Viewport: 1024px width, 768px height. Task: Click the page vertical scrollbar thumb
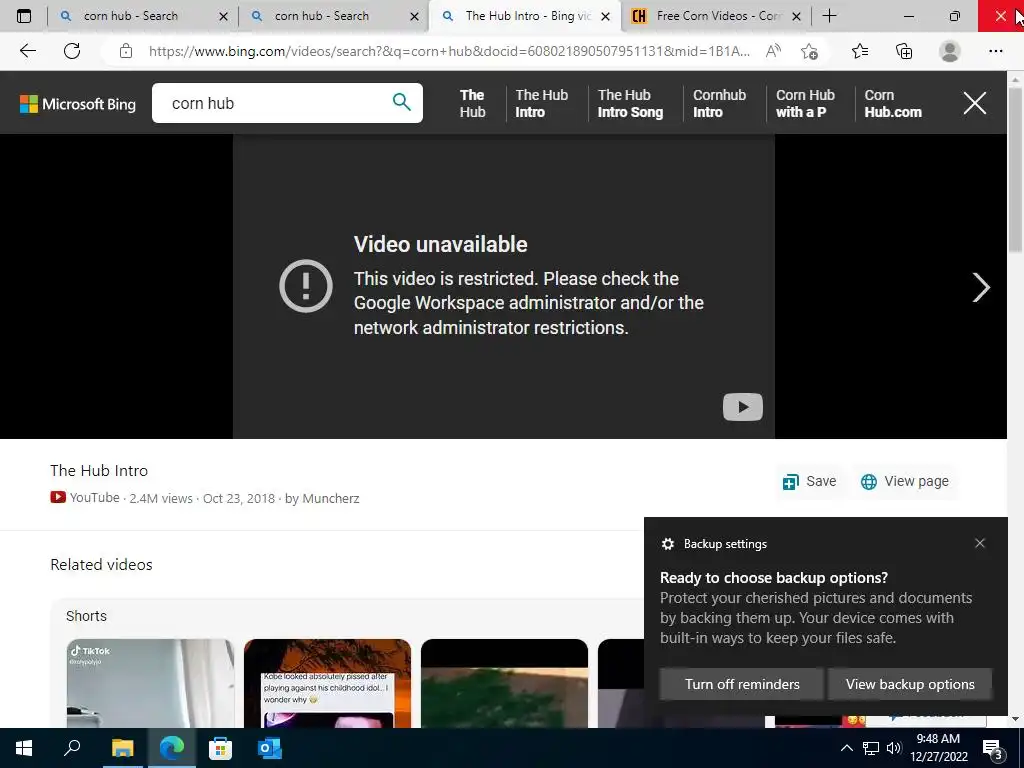(1015, 168)
